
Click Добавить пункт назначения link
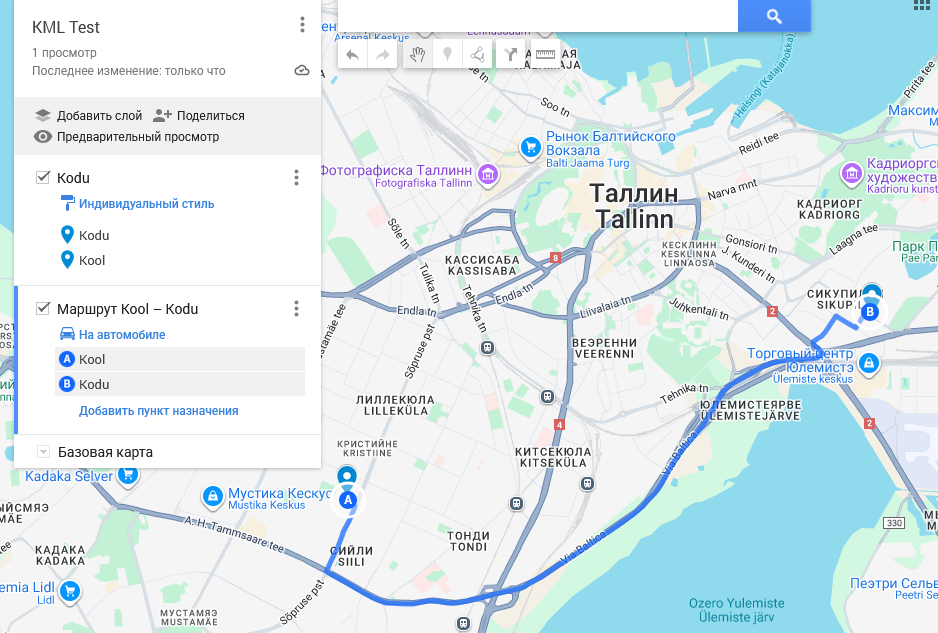coord(159,411)
